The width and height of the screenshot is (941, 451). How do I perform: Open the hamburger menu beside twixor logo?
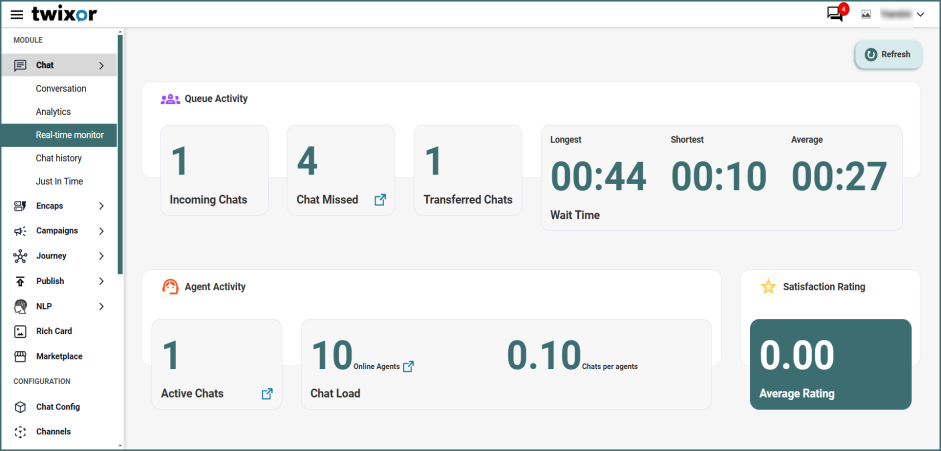(16, 14)
